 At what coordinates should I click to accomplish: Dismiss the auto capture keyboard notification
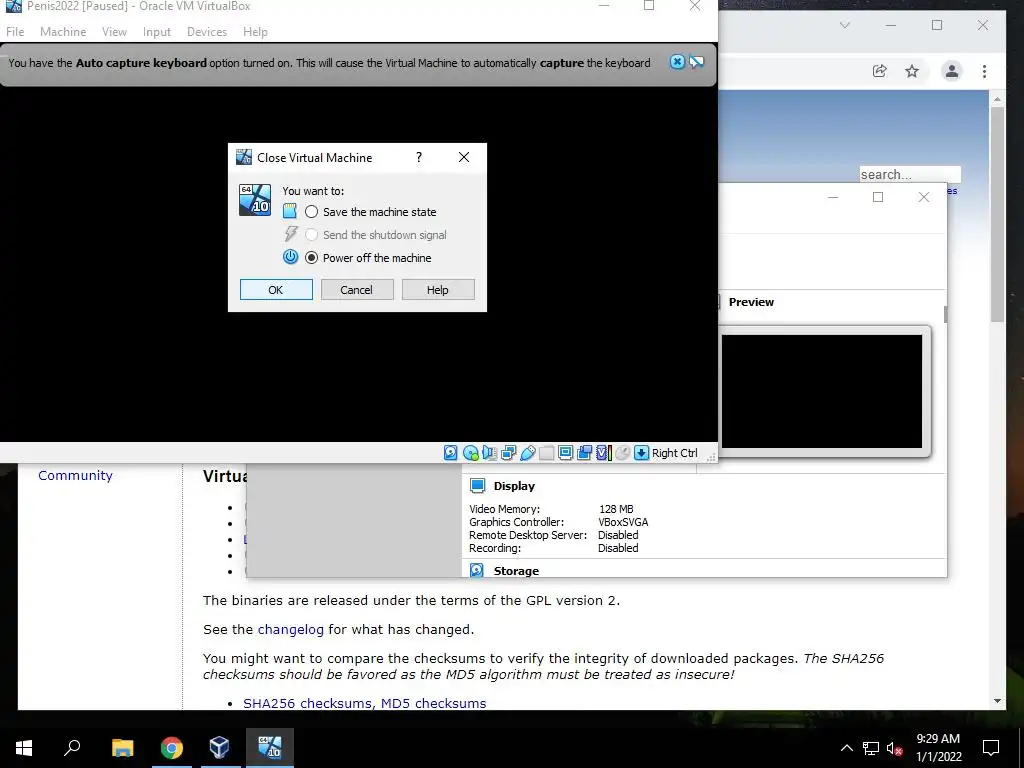click(x=677, y=62)
